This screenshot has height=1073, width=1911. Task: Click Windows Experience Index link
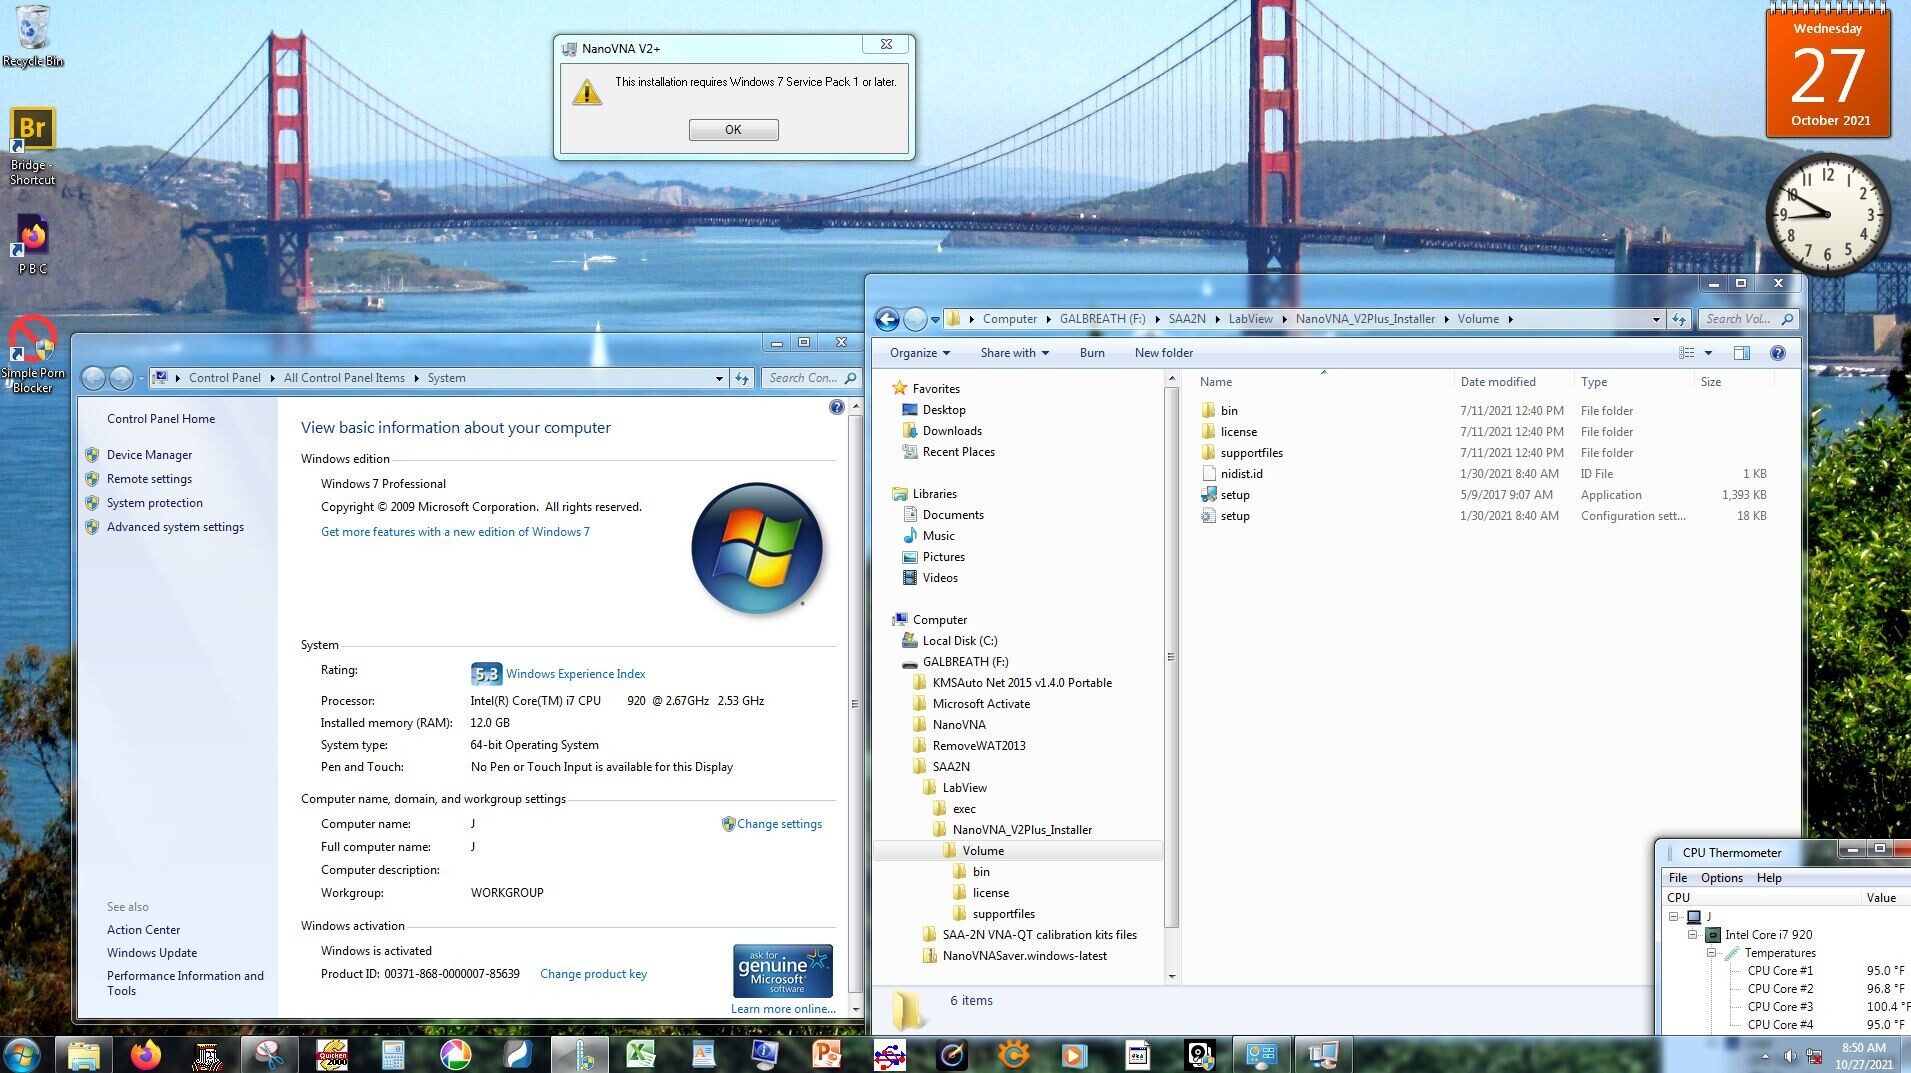click(x=575, y=674)
